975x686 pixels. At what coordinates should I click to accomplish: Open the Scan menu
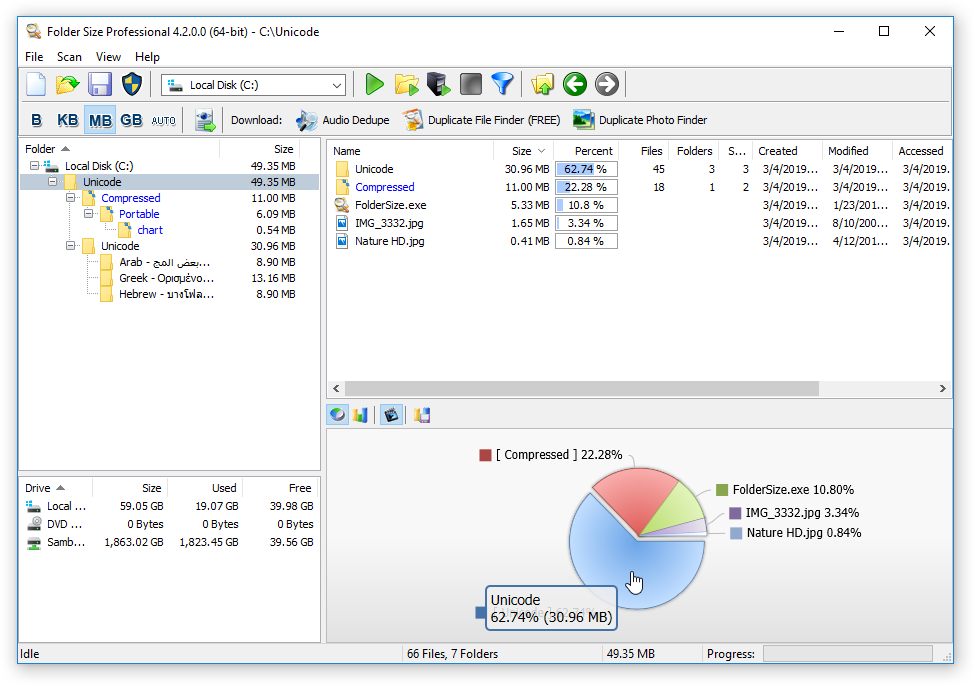pos(69,57)
